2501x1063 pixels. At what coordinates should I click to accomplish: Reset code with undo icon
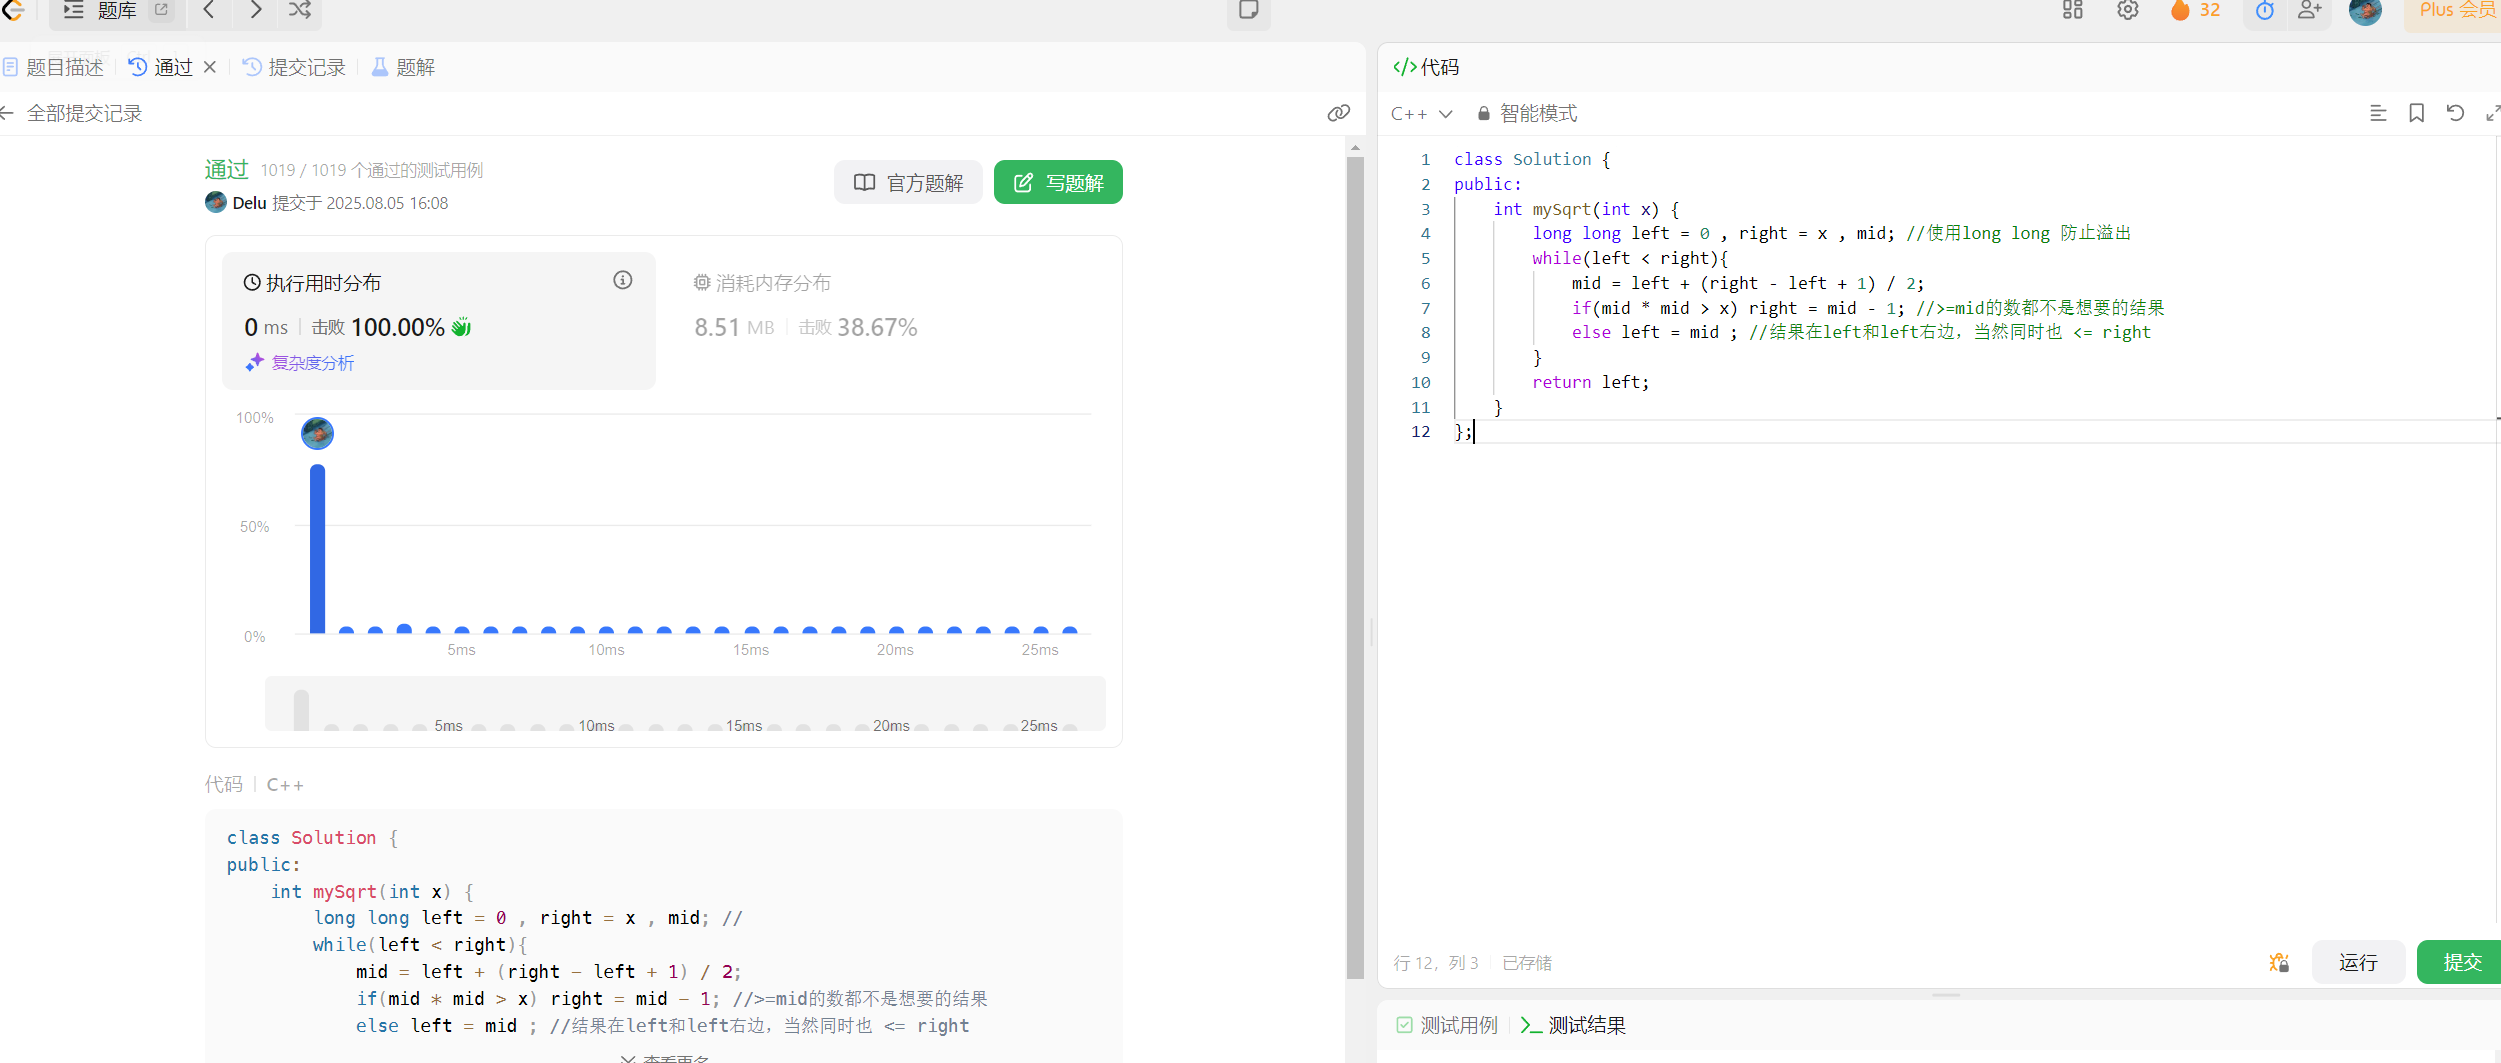(x=2455, y=113)
